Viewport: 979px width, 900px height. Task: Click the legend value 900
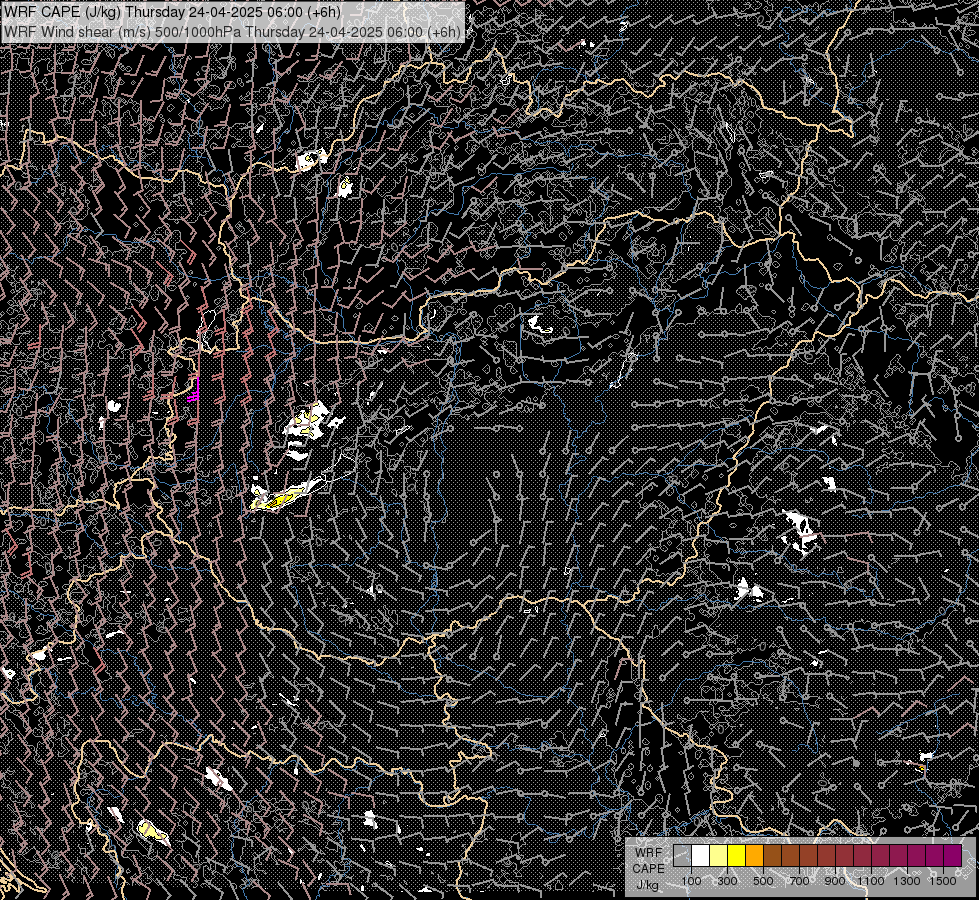pos(835,881)
